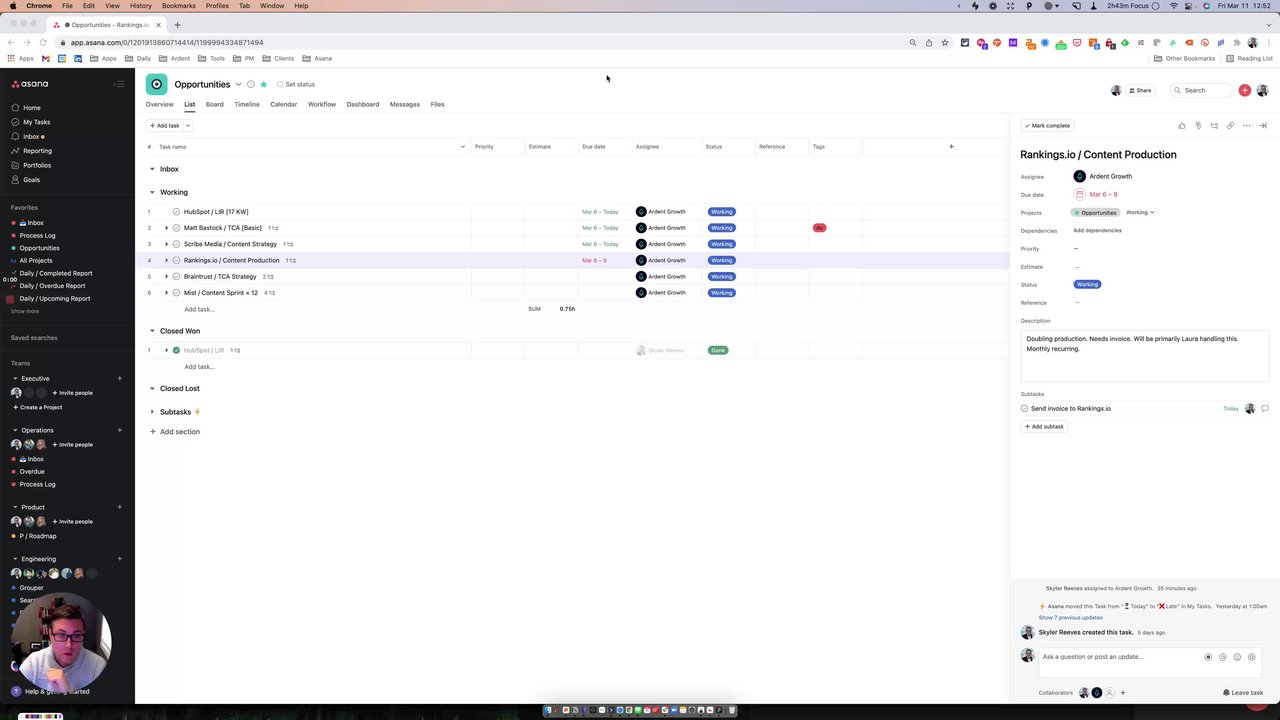Open Goals in the sidebar
Image resolution: width=1280 pixels, height=720 pixels.
pyautogui.click(x=31, y=180)
